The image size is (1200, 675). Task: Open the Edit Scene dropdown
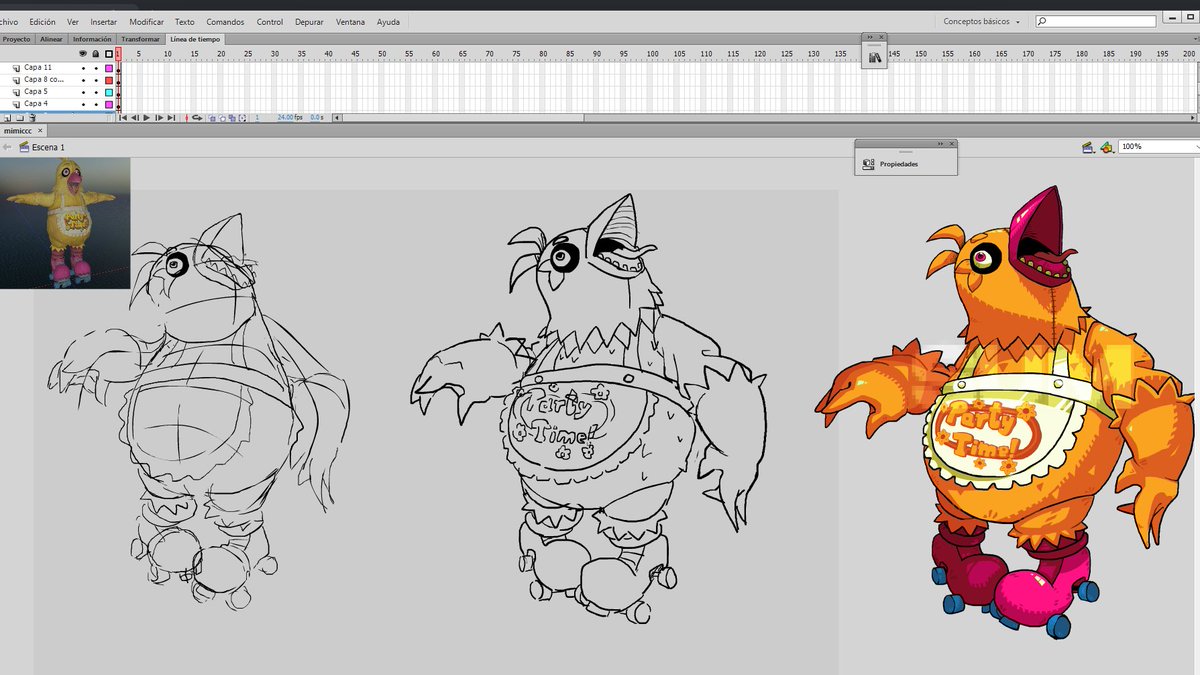click(x=1087, y=147)
